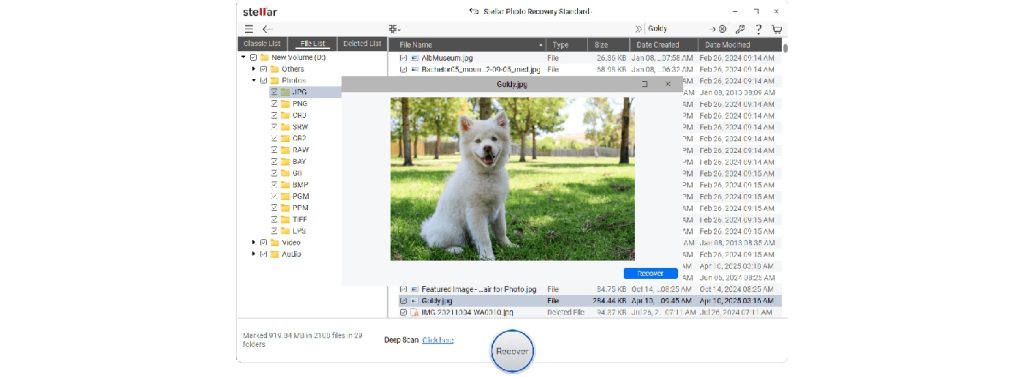Click the AlbMuseum.jpg file icon
This screenshot has width=1024, height=377.
[x=415, y=58]
